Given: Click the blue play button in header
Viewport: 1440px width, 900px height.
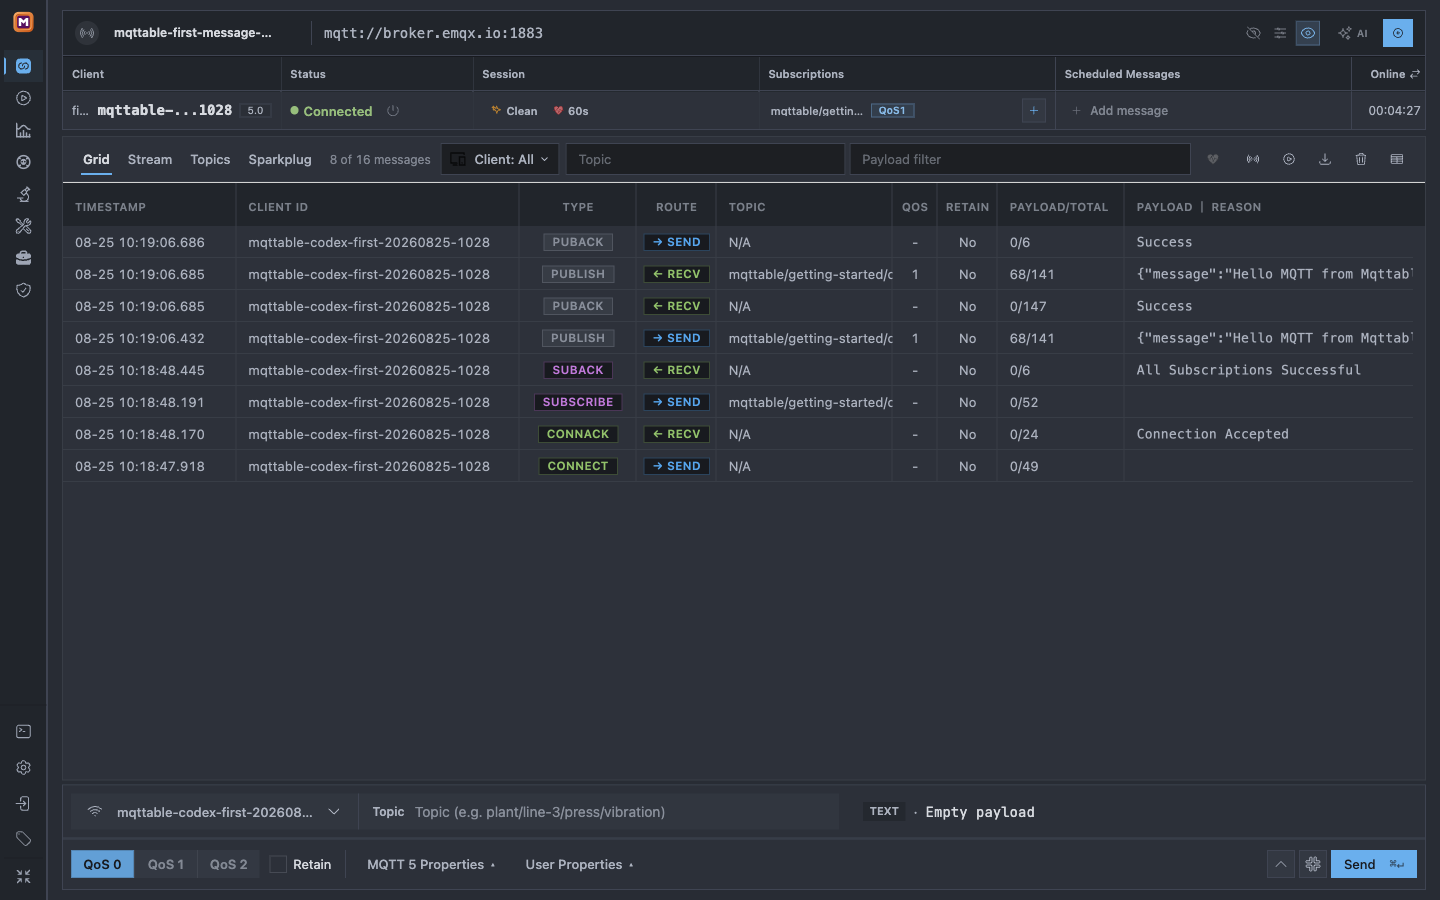Looking at the screenshot, I should coord(1398,33).
